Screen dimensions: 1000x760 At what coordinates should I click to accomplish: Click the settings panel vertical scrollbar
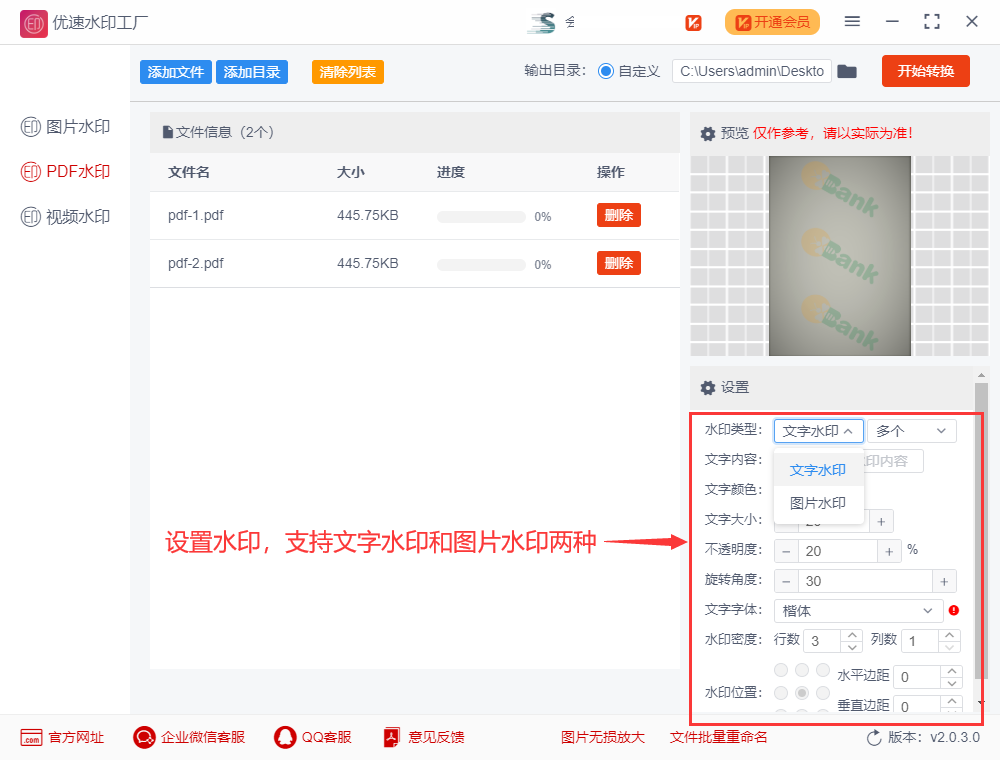click(x=981, y=529)
